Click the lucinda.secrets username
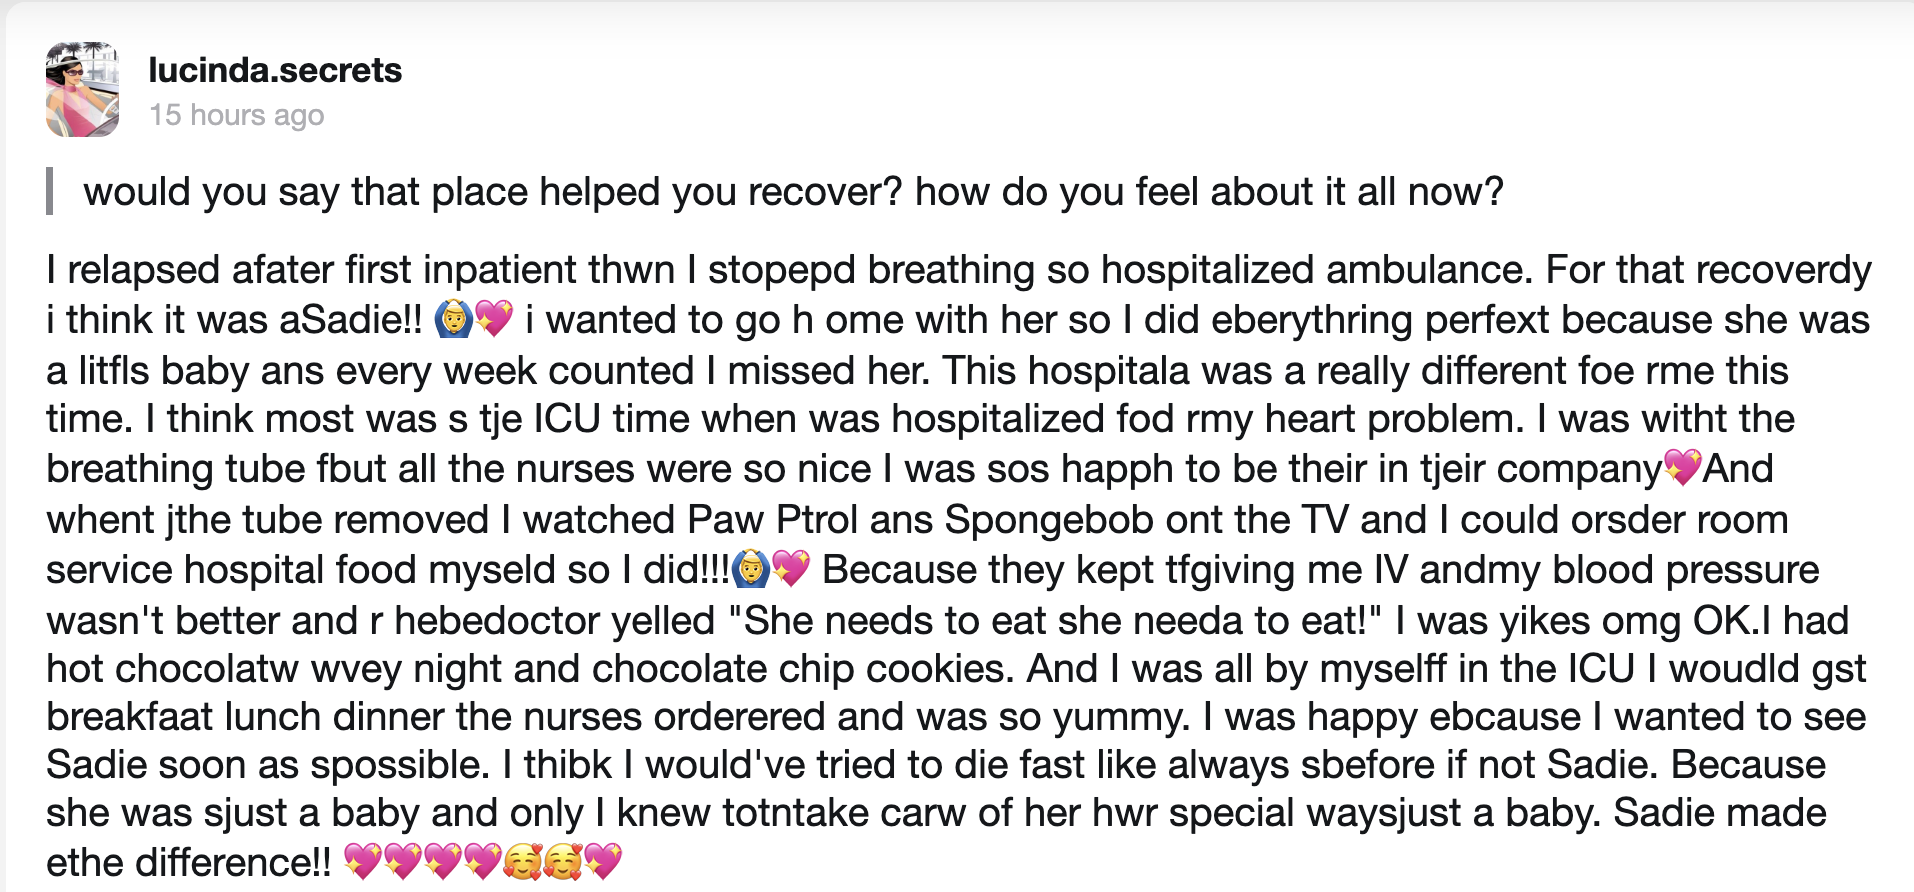This screenshot has width=1914, height=892. coord(275,70)
